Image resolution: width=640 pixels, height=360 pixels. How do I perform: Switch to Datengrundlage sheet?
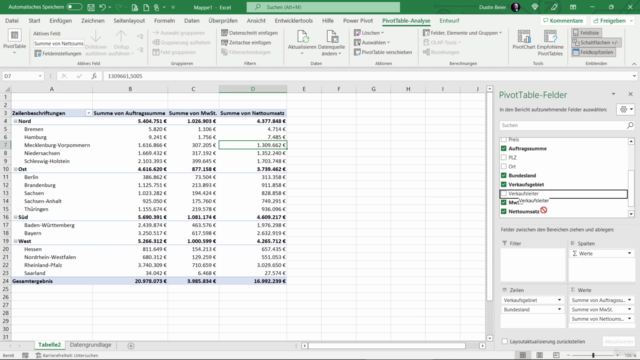point(90,345)
